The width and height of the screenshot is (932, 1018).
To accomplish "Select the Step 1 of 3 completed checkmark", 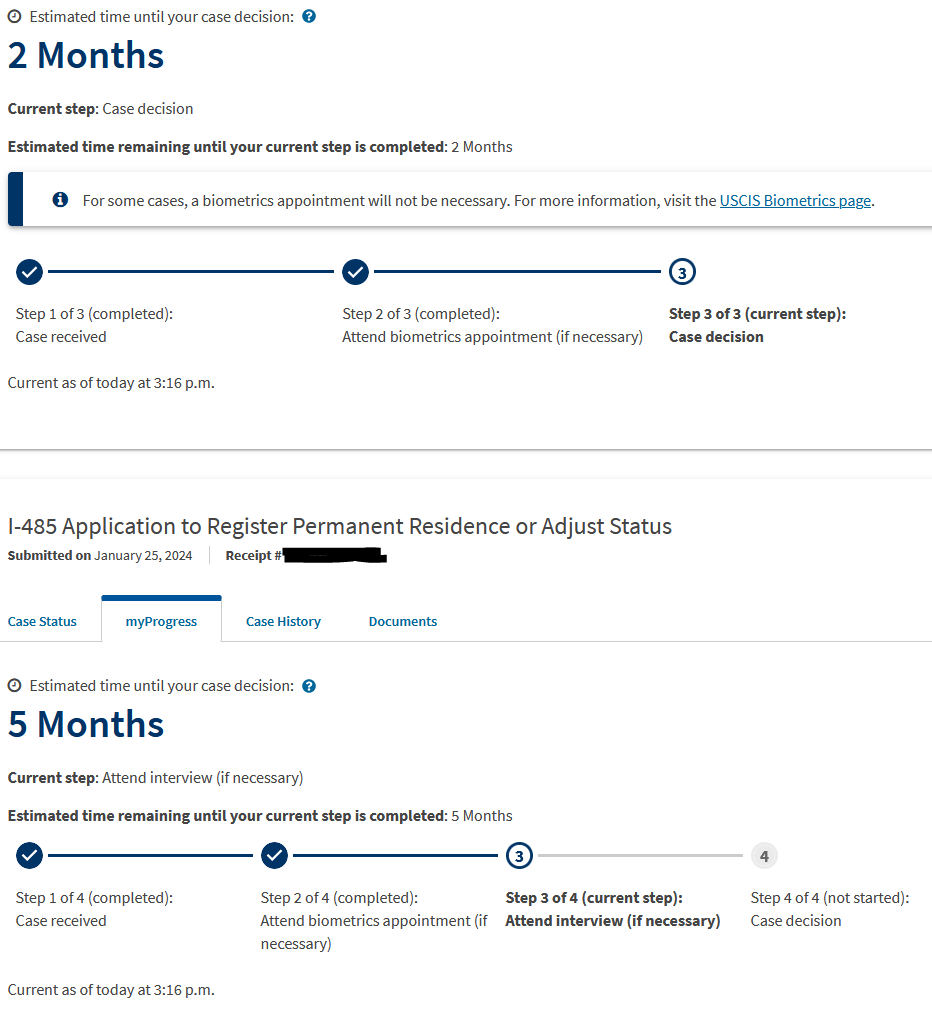I will point(29,272).
